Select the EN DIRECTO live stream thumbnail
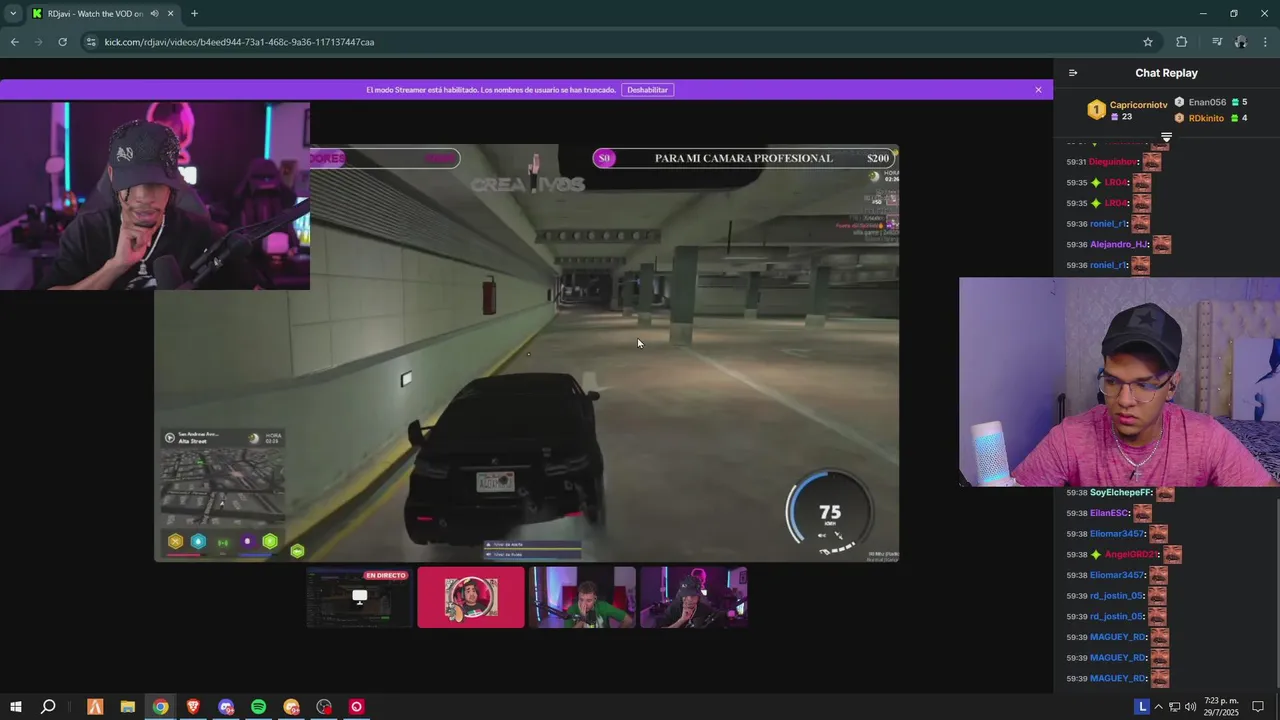Screen dimensions: 1280x720 (x=359, y=597)
